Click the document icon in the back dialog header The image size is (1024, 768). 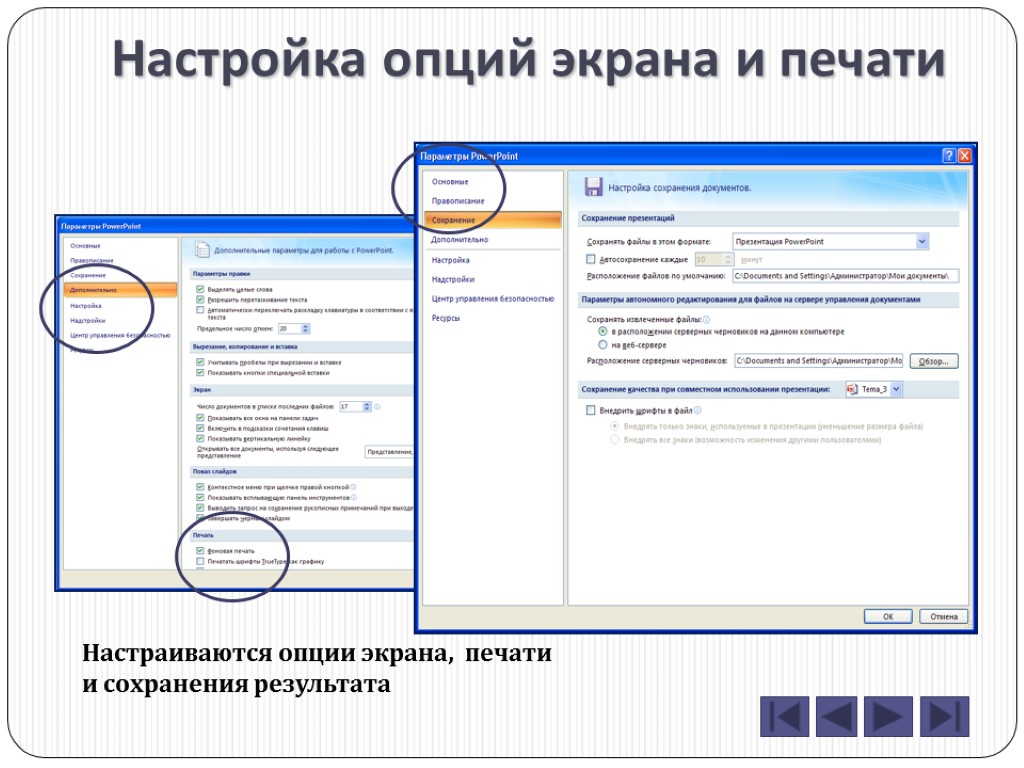tap(202, 249)
